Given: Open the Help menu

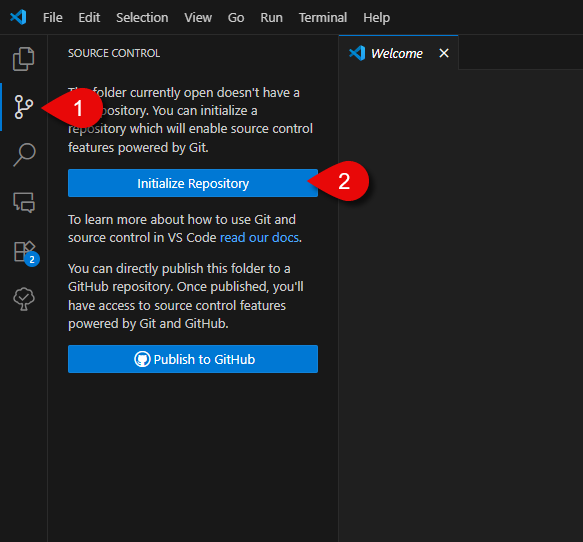Looking at the screenshot, I should click(x=376, y=17).
